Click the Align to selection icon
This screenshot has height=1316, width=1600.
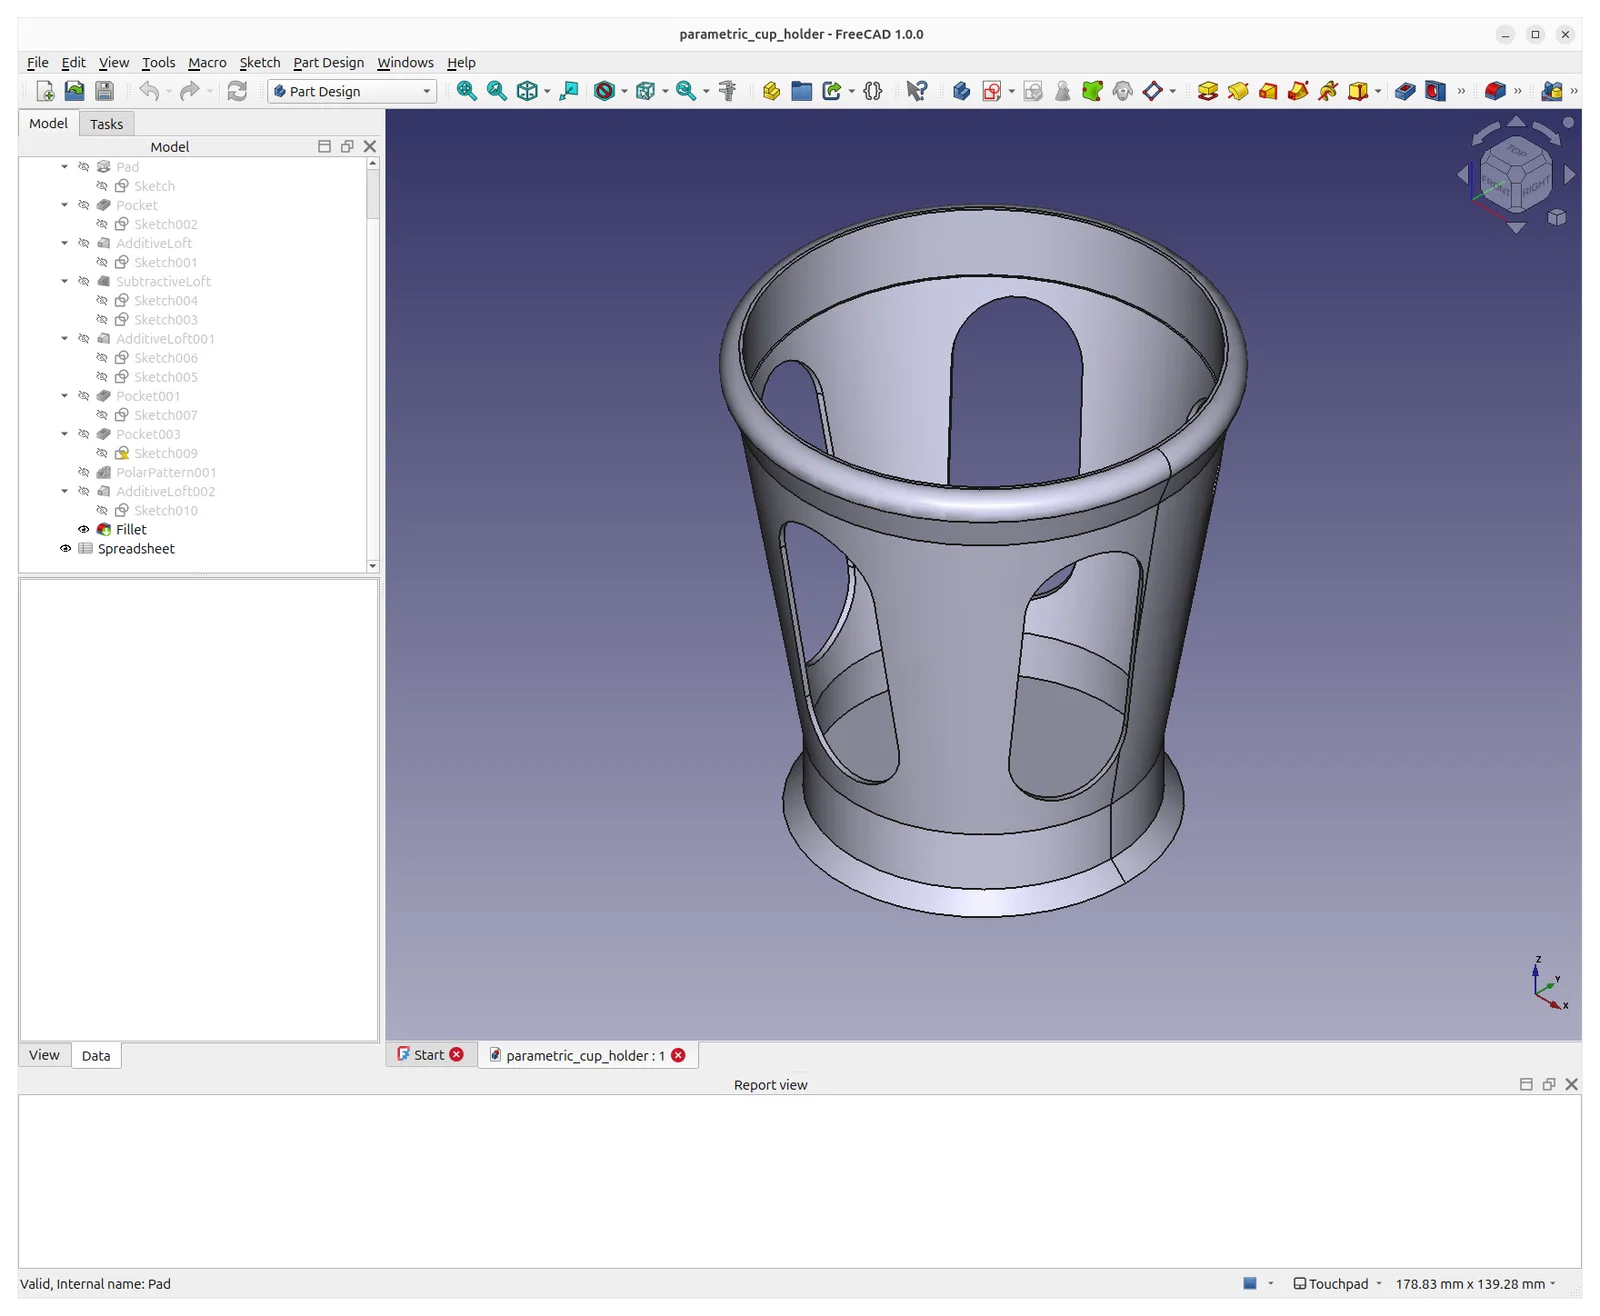pos(569,91)
